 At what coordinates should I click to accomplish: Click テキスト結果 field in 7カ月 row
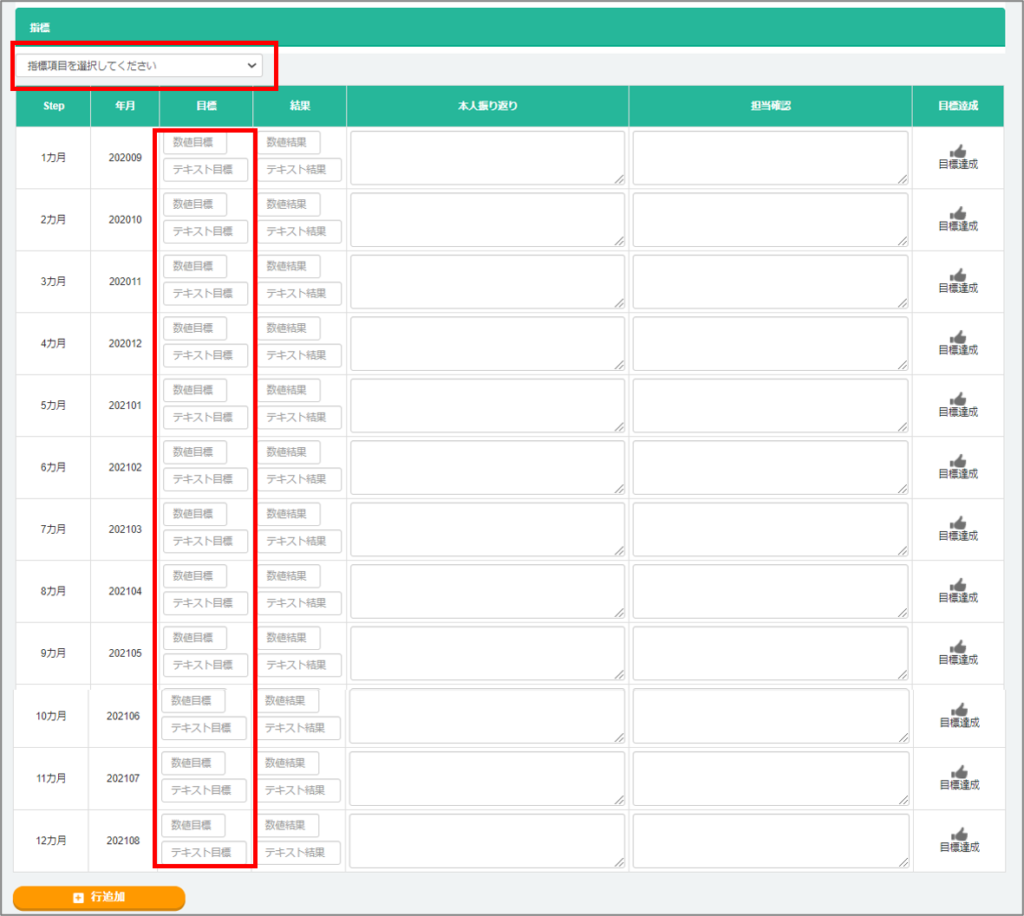point(299,542)
